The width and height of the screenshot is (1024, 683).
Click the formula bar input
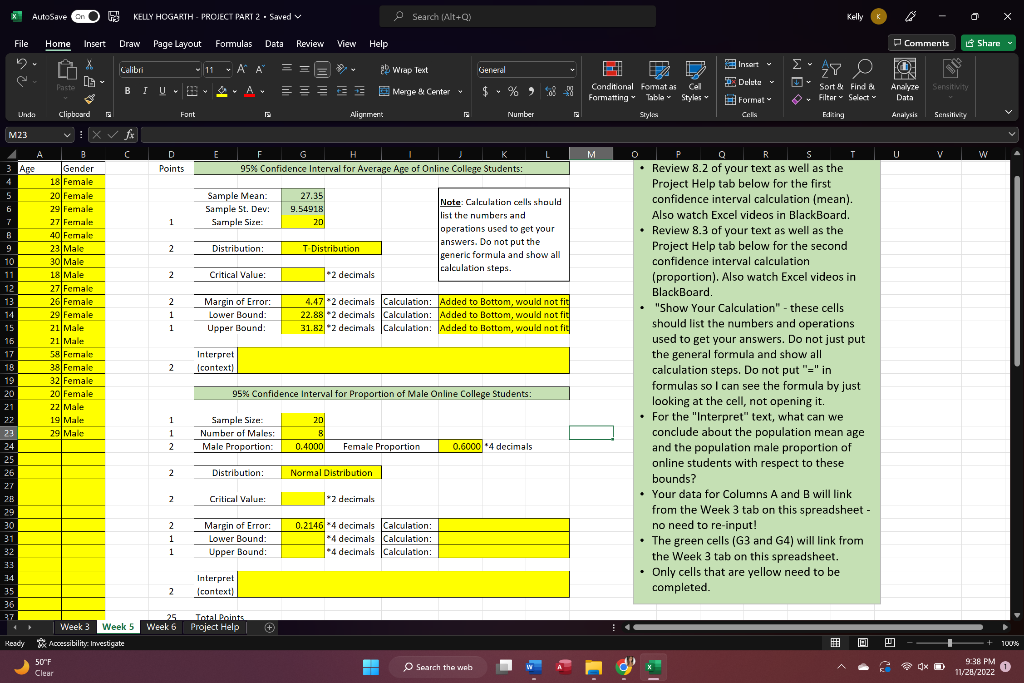pyautogui.click(x=575, y=135)
